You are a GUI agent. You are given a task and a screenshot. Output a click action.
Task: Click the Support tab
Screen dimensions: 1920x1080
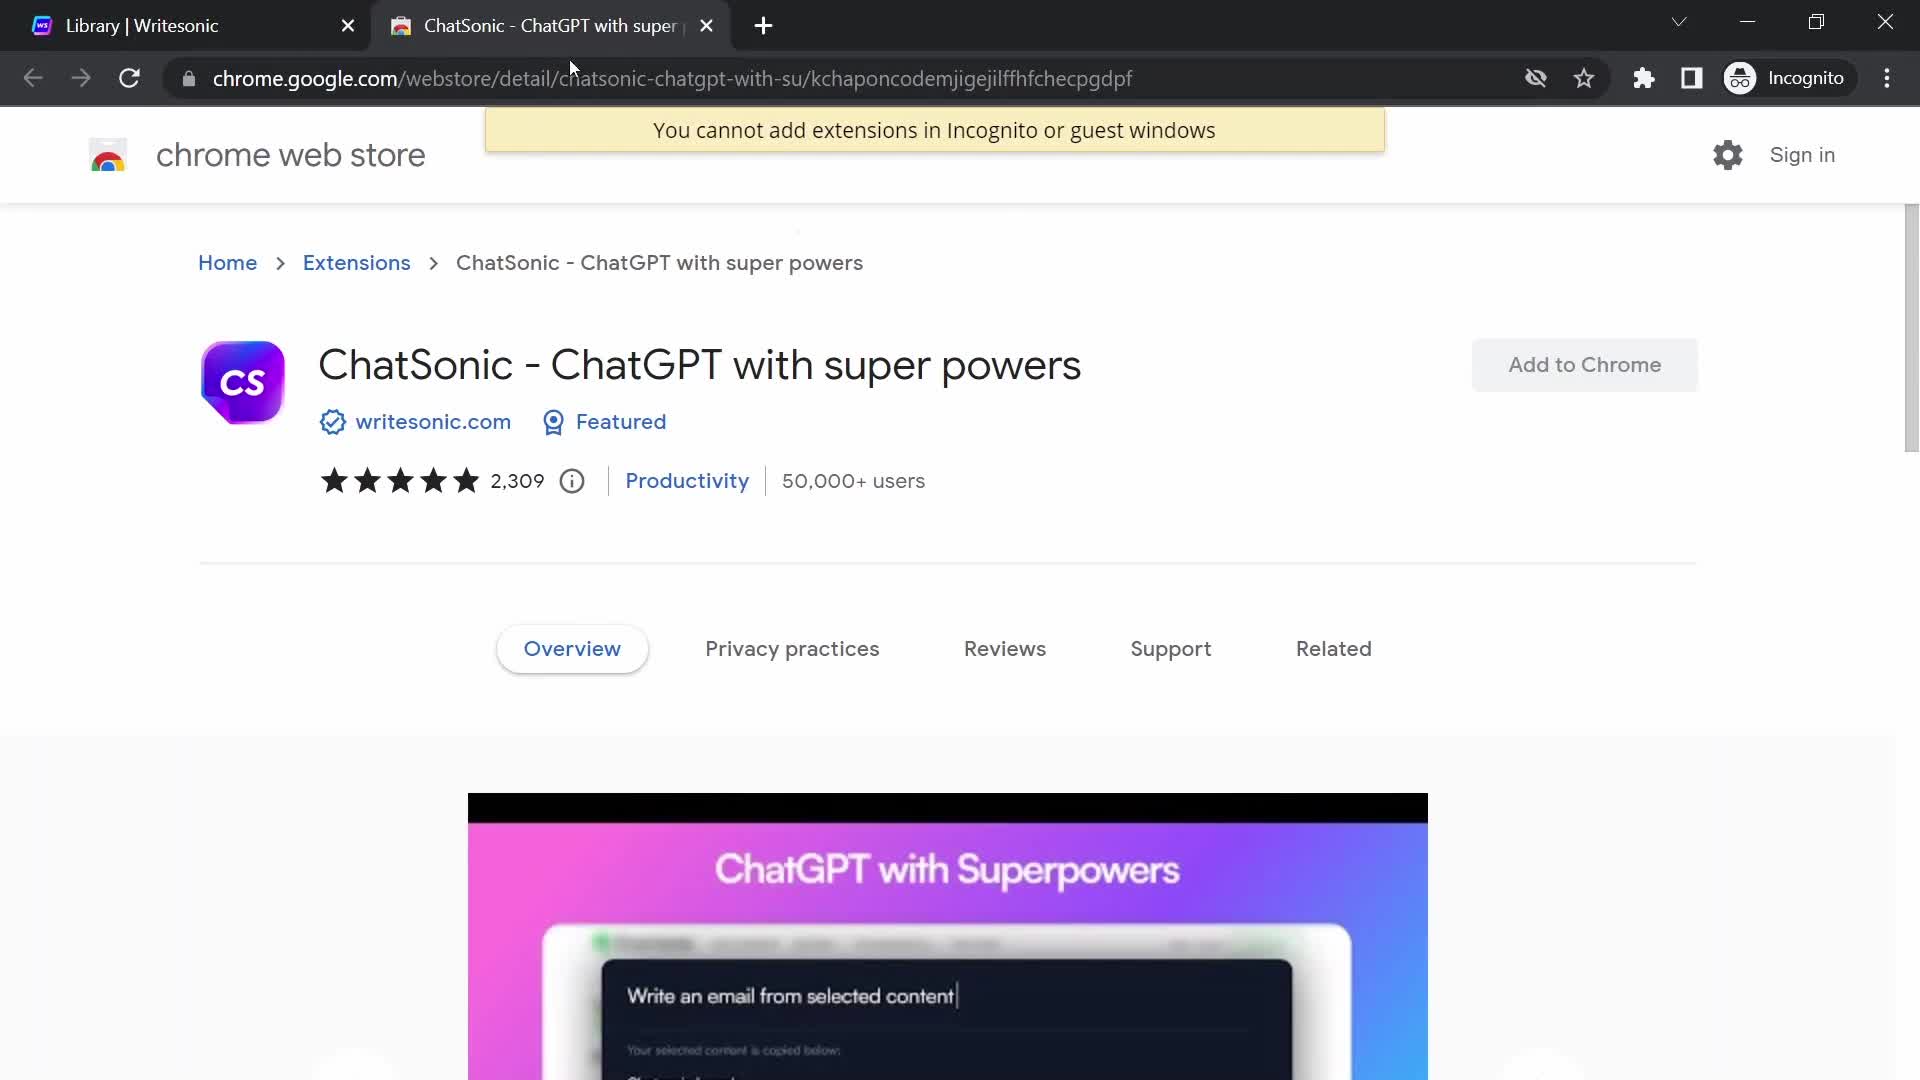[x=1171, y=649]
